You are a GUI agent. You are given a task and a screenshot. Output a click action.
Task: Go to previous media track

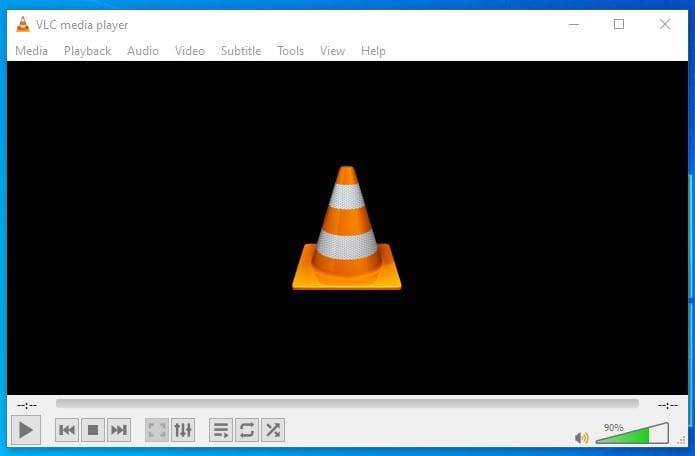[x=67, y=430]
